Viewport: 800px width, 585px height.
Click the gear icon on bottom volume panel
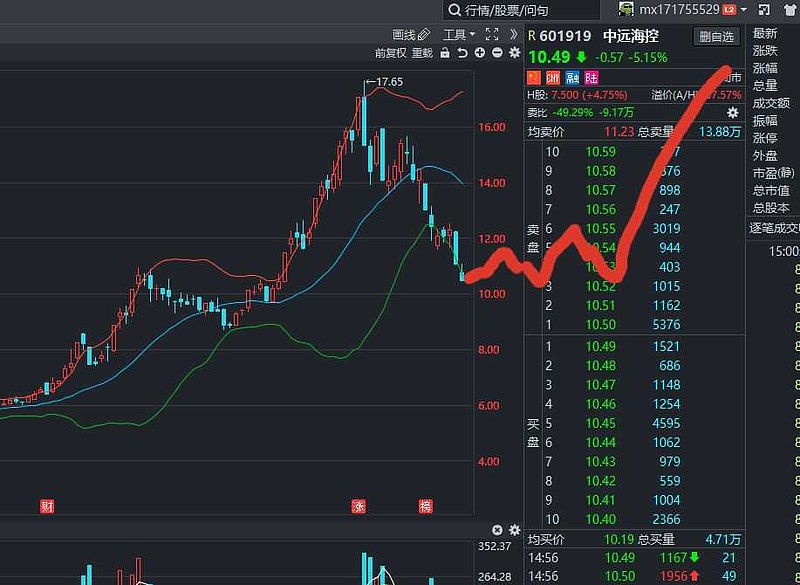[514, 530]
